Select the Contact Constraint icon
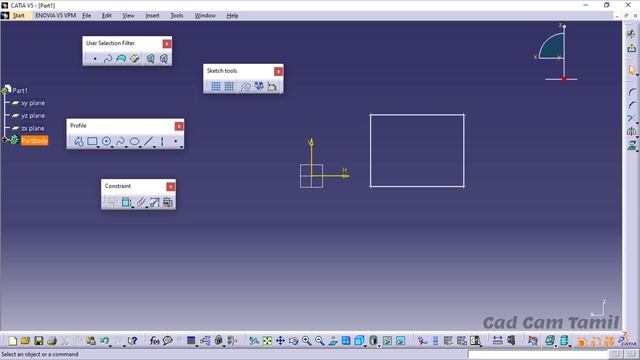640x360 pixels. [x=140, y=202]
